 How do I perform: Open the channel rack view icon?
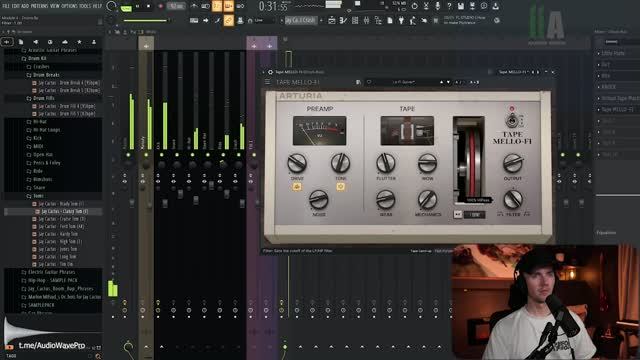coord(355,20)
